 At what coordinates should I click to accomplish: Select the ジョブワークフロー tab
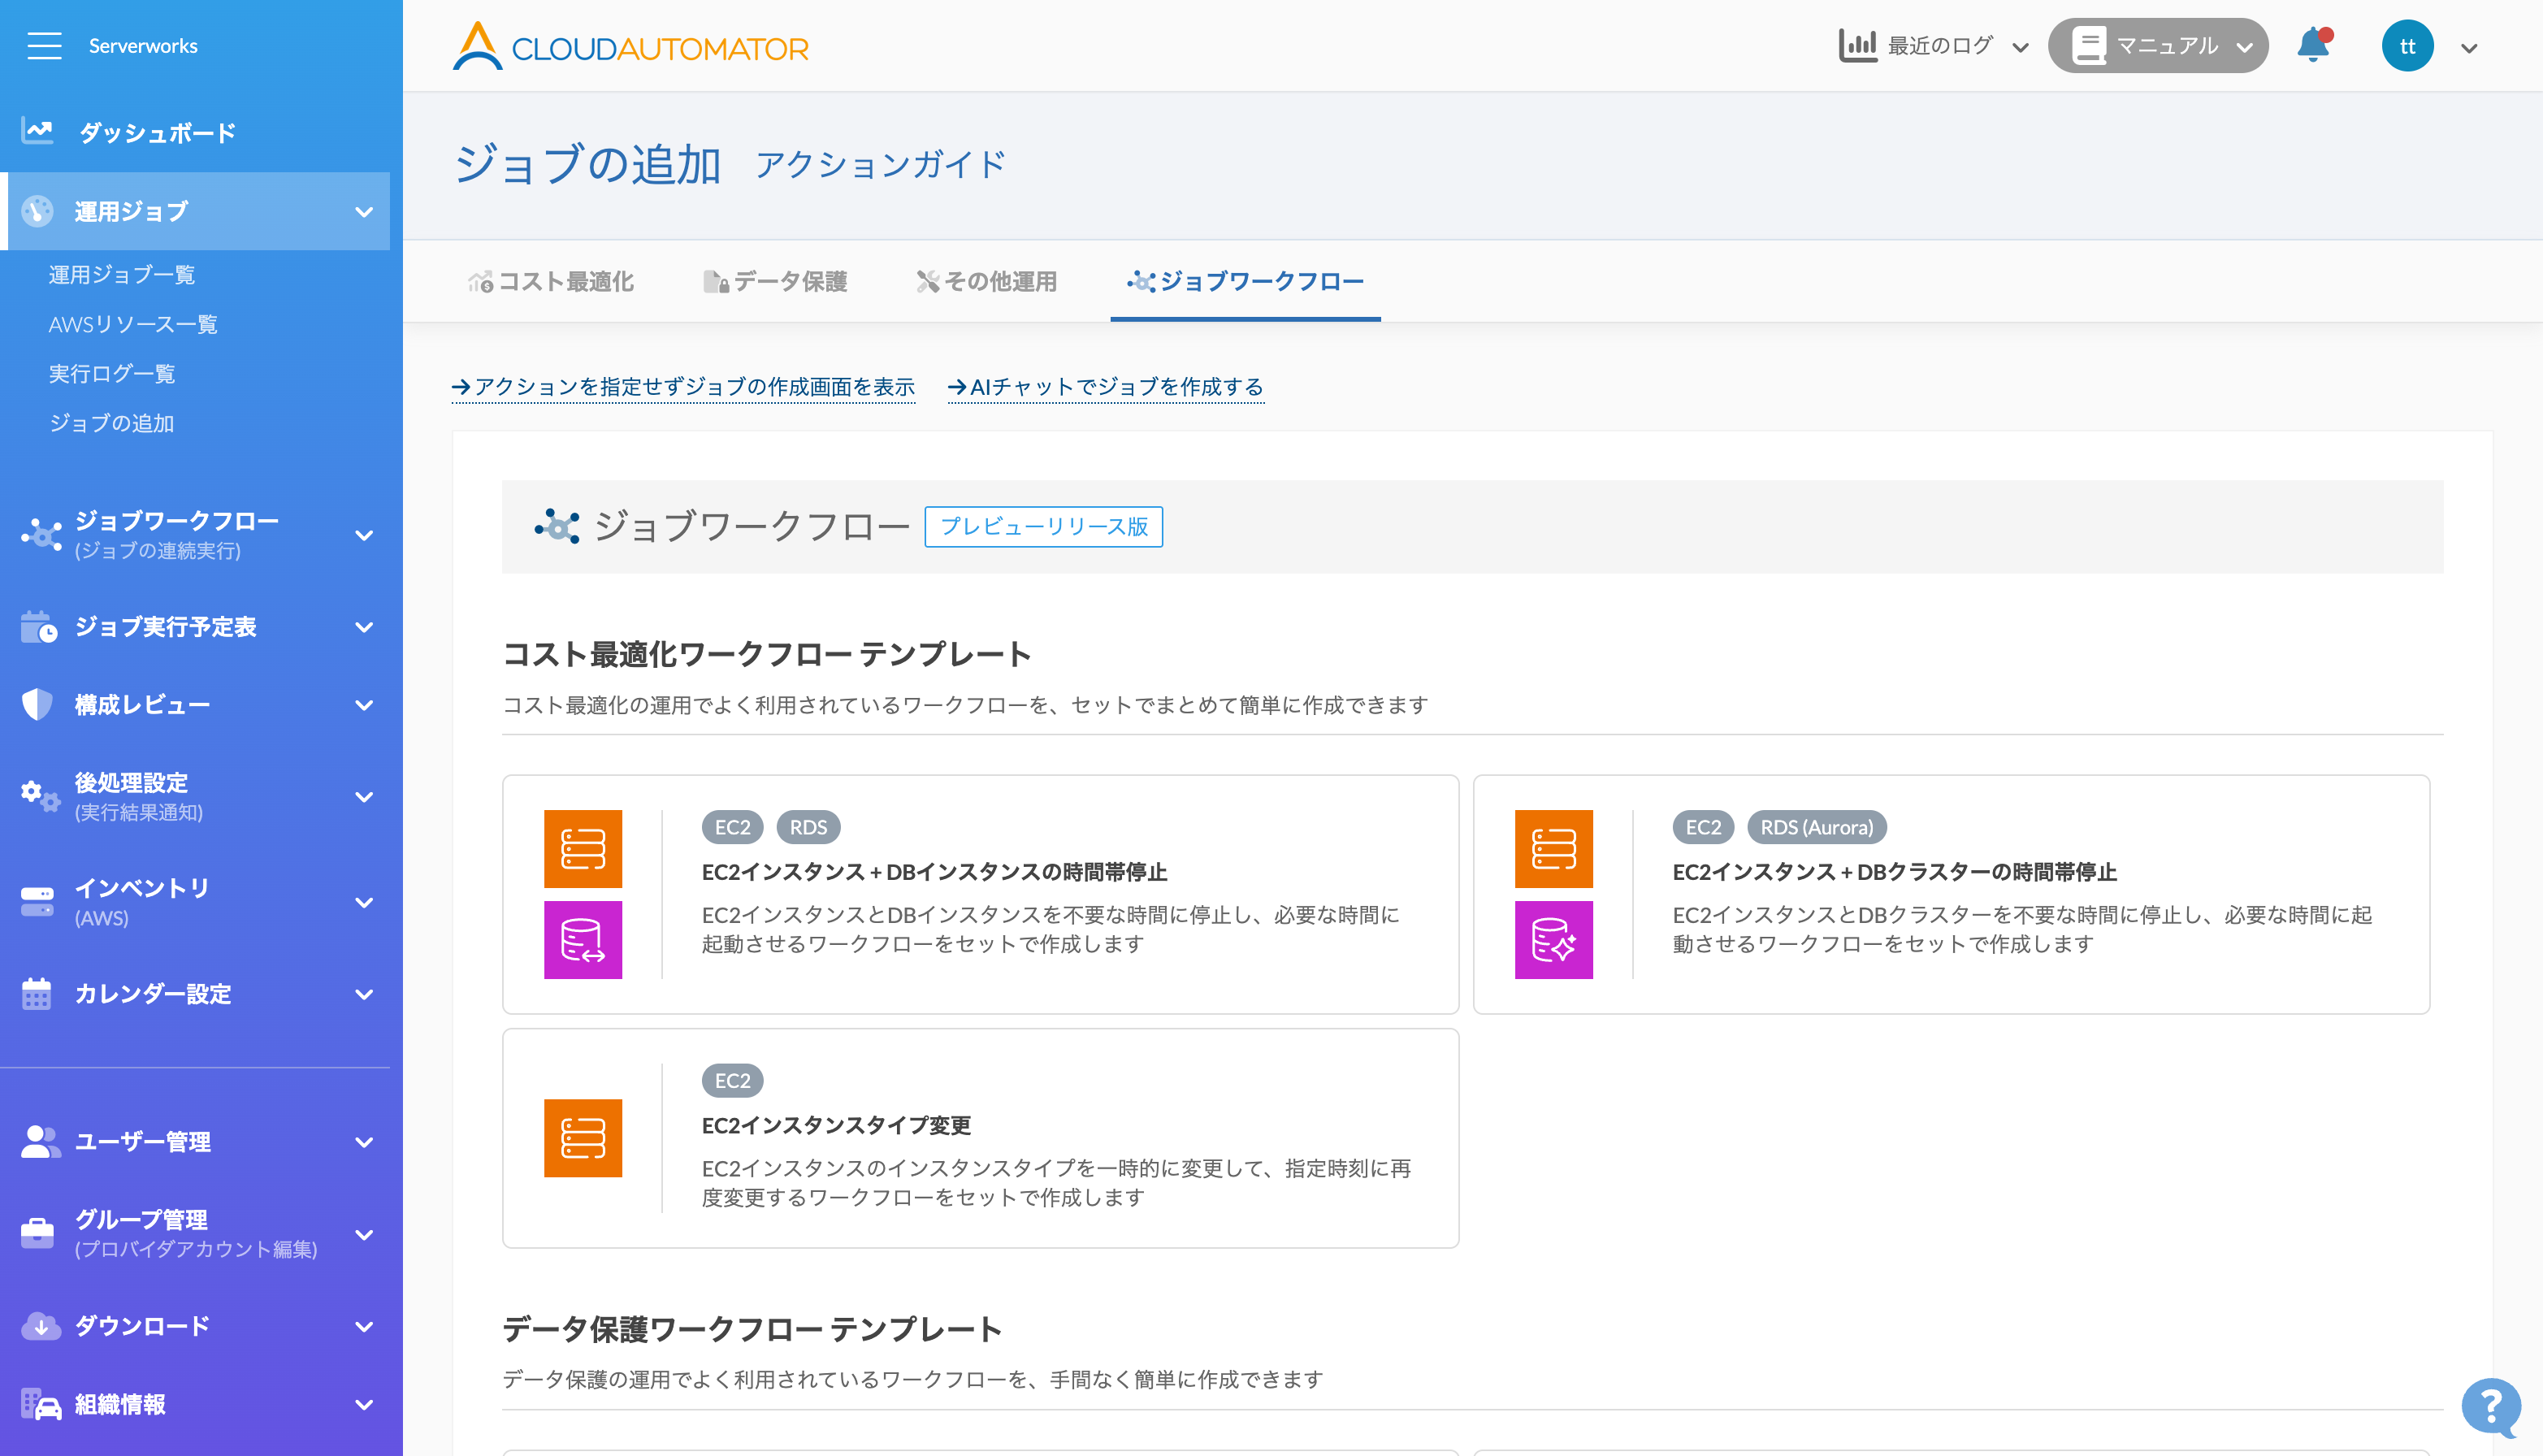[1245, 282]
